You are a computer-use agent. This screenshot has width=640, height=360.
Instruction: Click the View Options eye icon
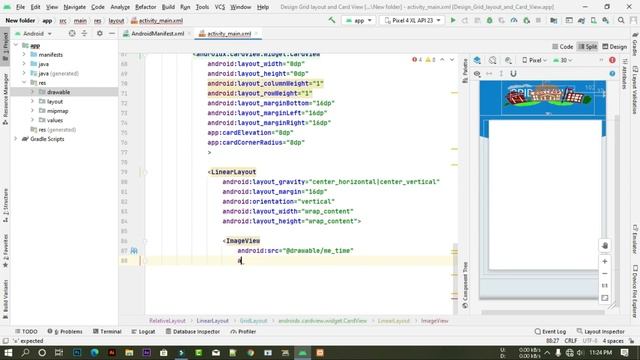[477, 73]
